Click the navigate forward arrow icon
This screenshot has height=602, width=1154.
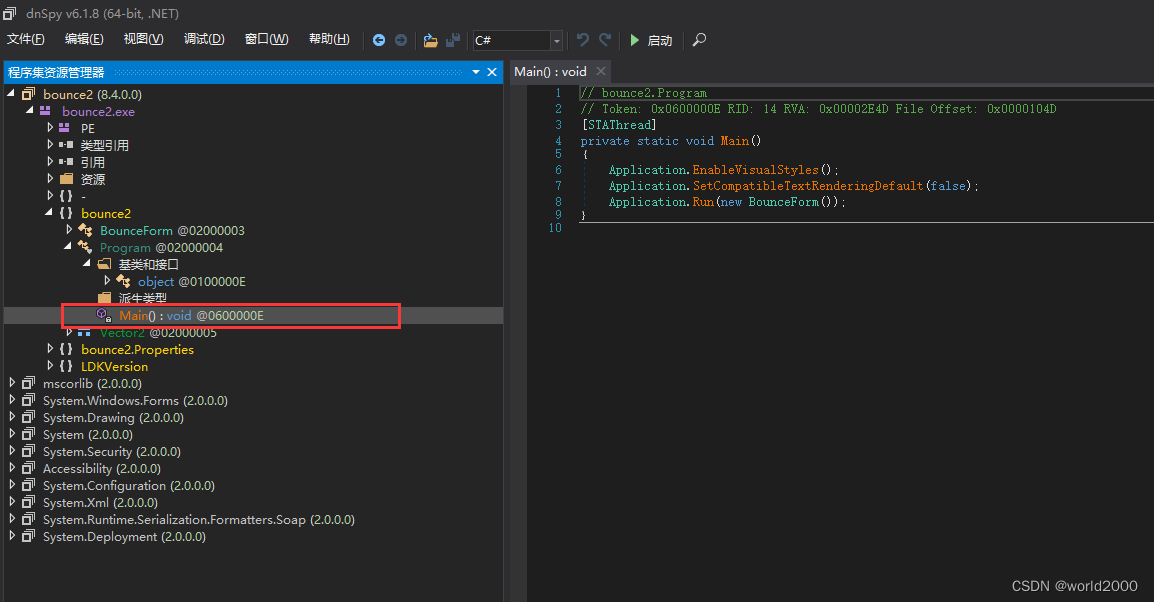401,40
